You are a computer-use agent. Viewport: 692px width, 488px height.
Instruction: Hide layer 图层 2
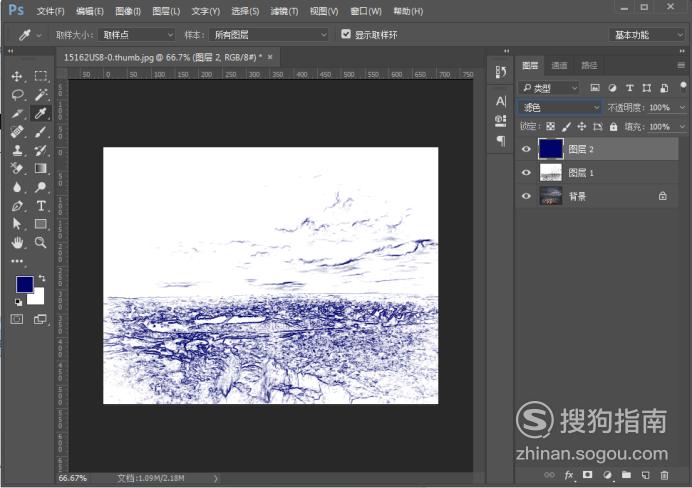pyautogui.click(x=526, y=149)
